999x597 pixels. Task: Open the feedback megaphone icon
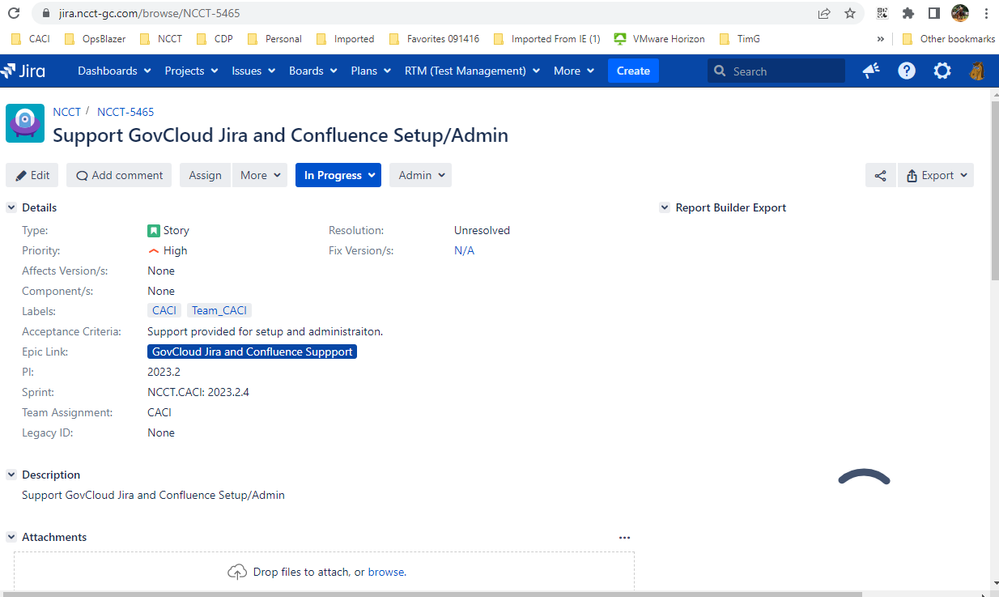tap(871, 71)
